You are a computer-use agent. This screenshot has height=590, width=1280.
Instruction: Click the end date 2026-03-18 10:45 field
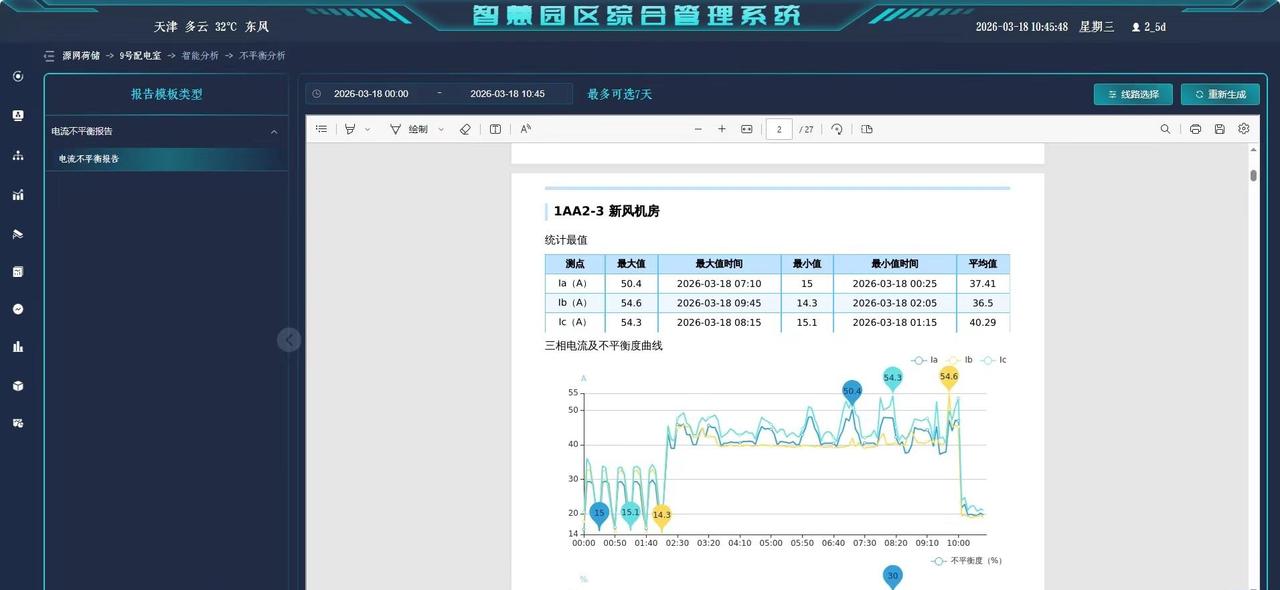[507, 94]
